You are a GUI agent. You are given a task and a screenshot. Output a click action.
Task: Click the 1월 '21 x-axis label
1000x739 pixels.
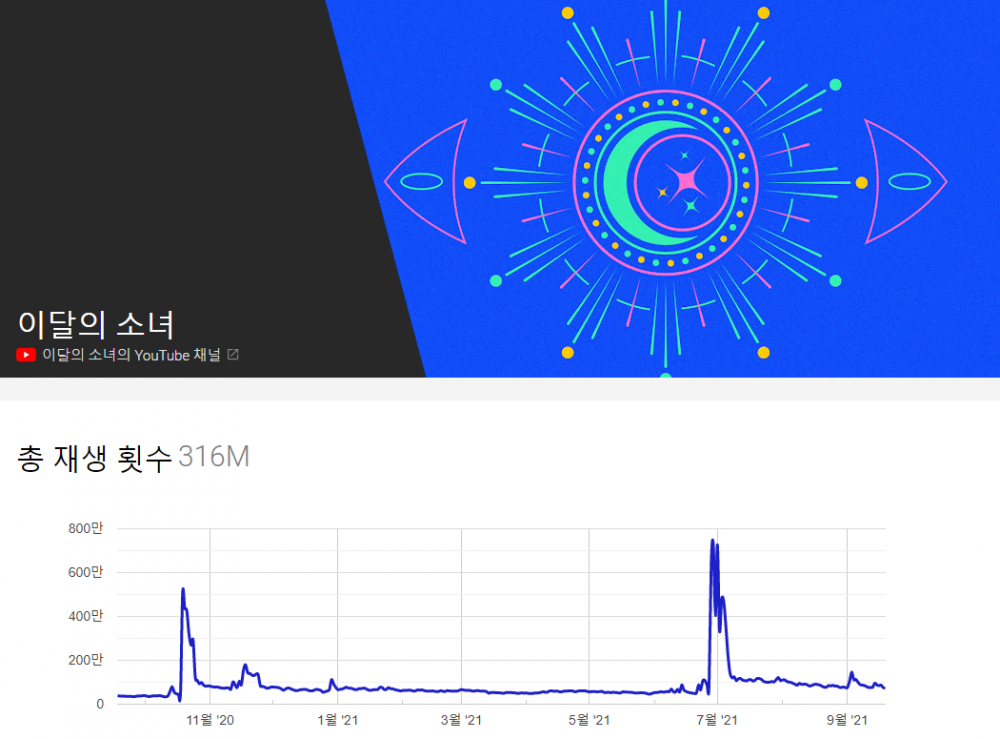[337, 721]
